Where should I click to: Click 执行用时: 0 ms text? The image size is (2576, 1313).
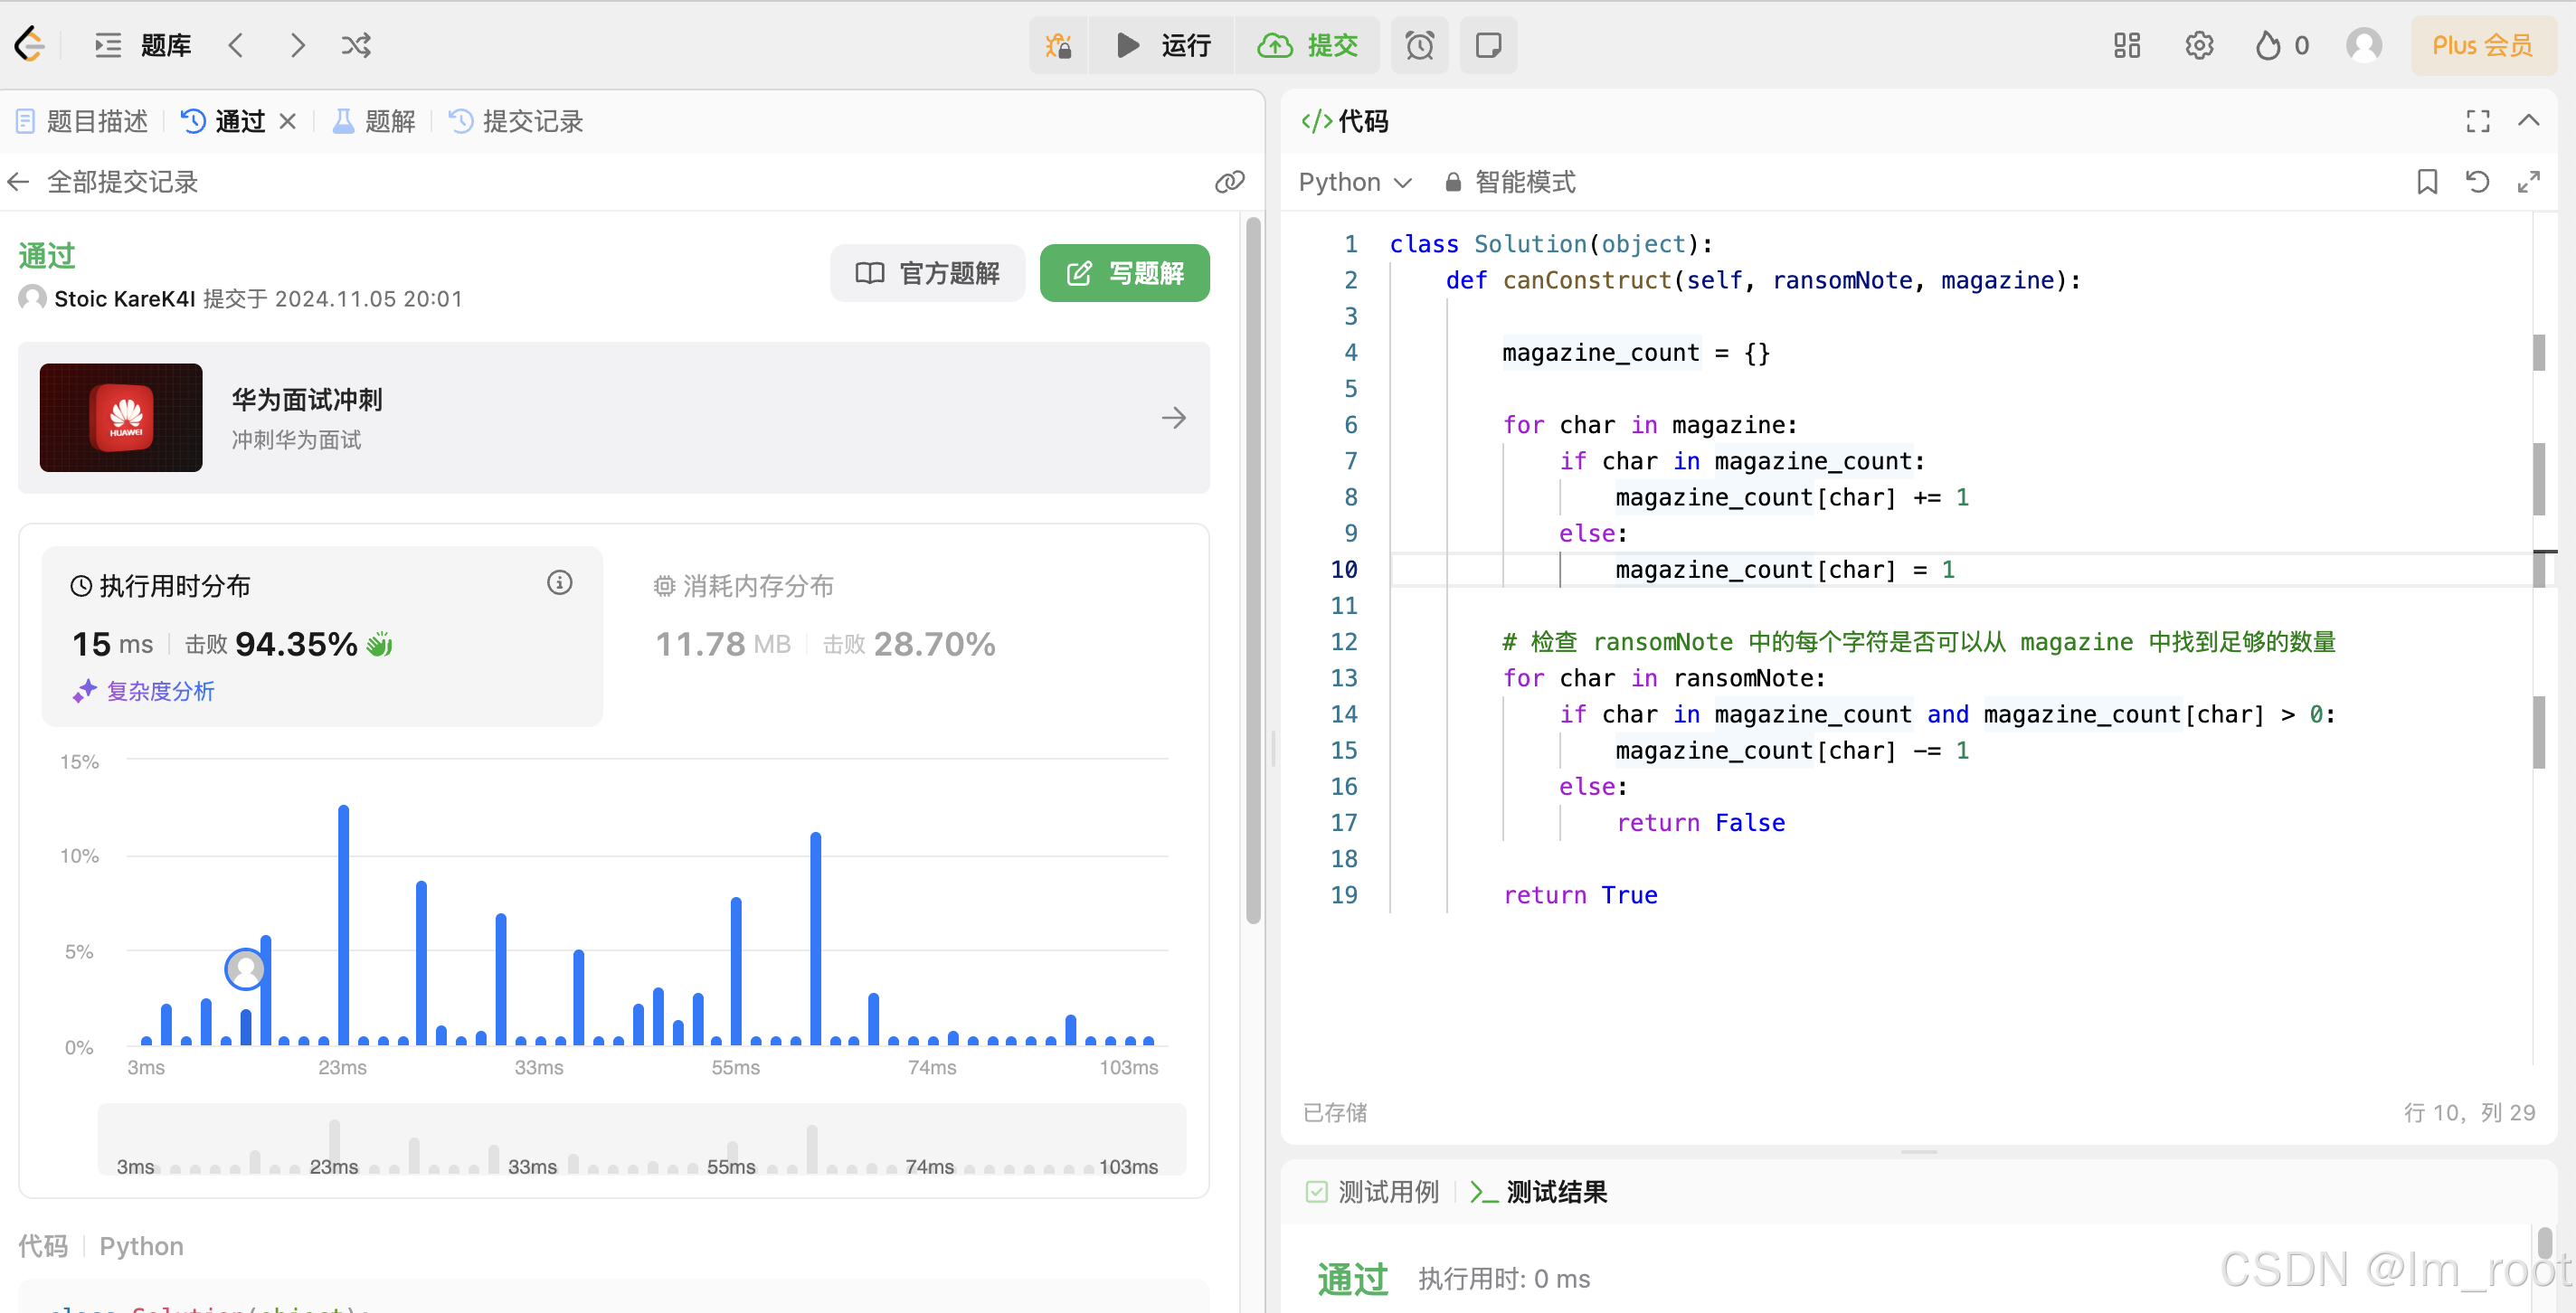point(1503,1278)
